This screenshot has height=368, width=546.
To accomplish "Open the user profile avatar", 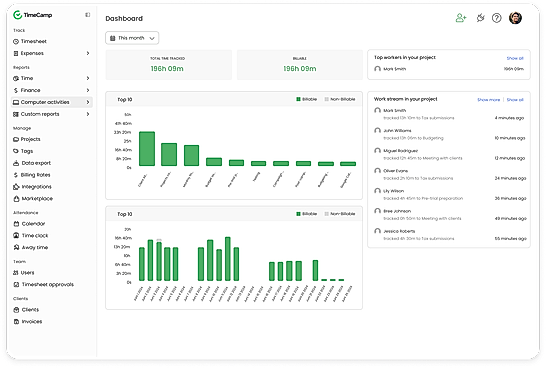I will coord(515,18).
